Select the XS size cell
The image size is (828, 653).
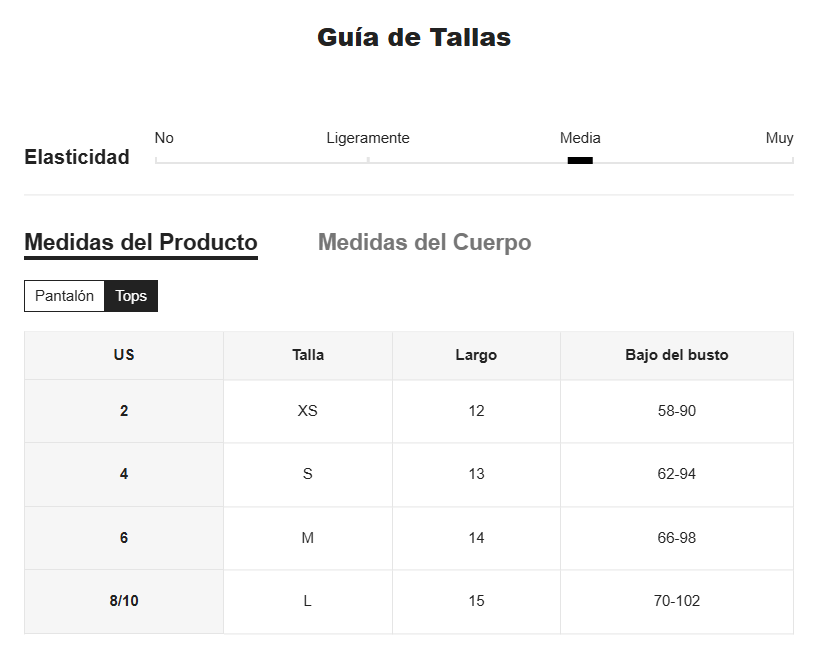point(308,411)
